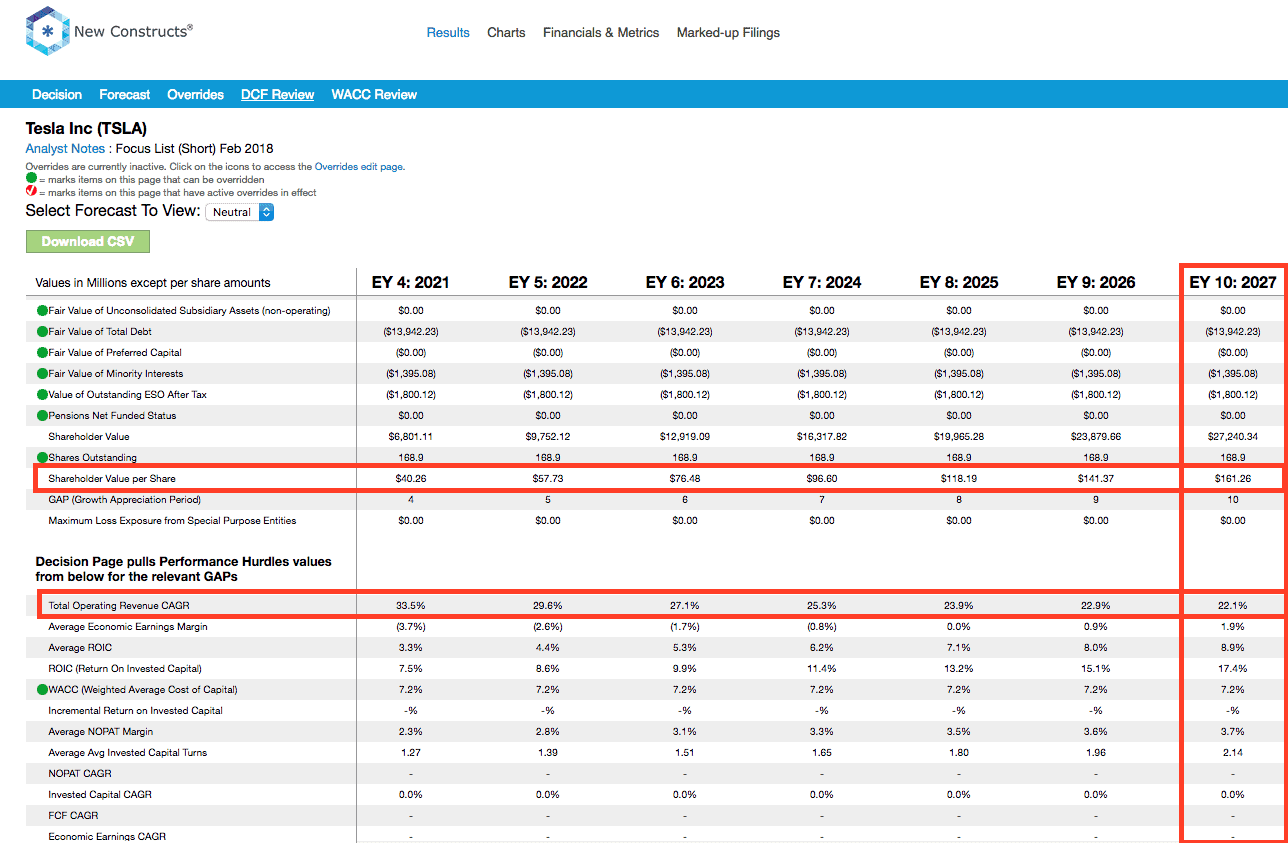This screenshot has width=1288, height=843.
Task: Open the Select Forecast dropdown showing Neutral
Action: pyautogui.click(x=239, y=212)
